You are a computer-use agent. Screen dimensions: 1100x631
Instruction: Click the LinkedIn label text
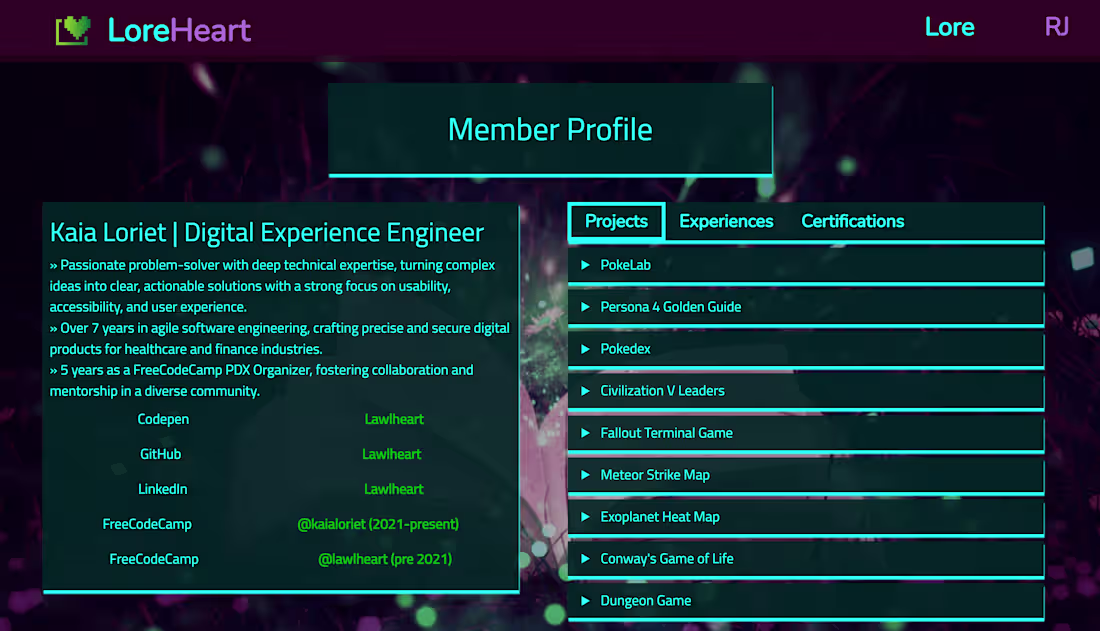pyautogui.click(x=163, y=489)
